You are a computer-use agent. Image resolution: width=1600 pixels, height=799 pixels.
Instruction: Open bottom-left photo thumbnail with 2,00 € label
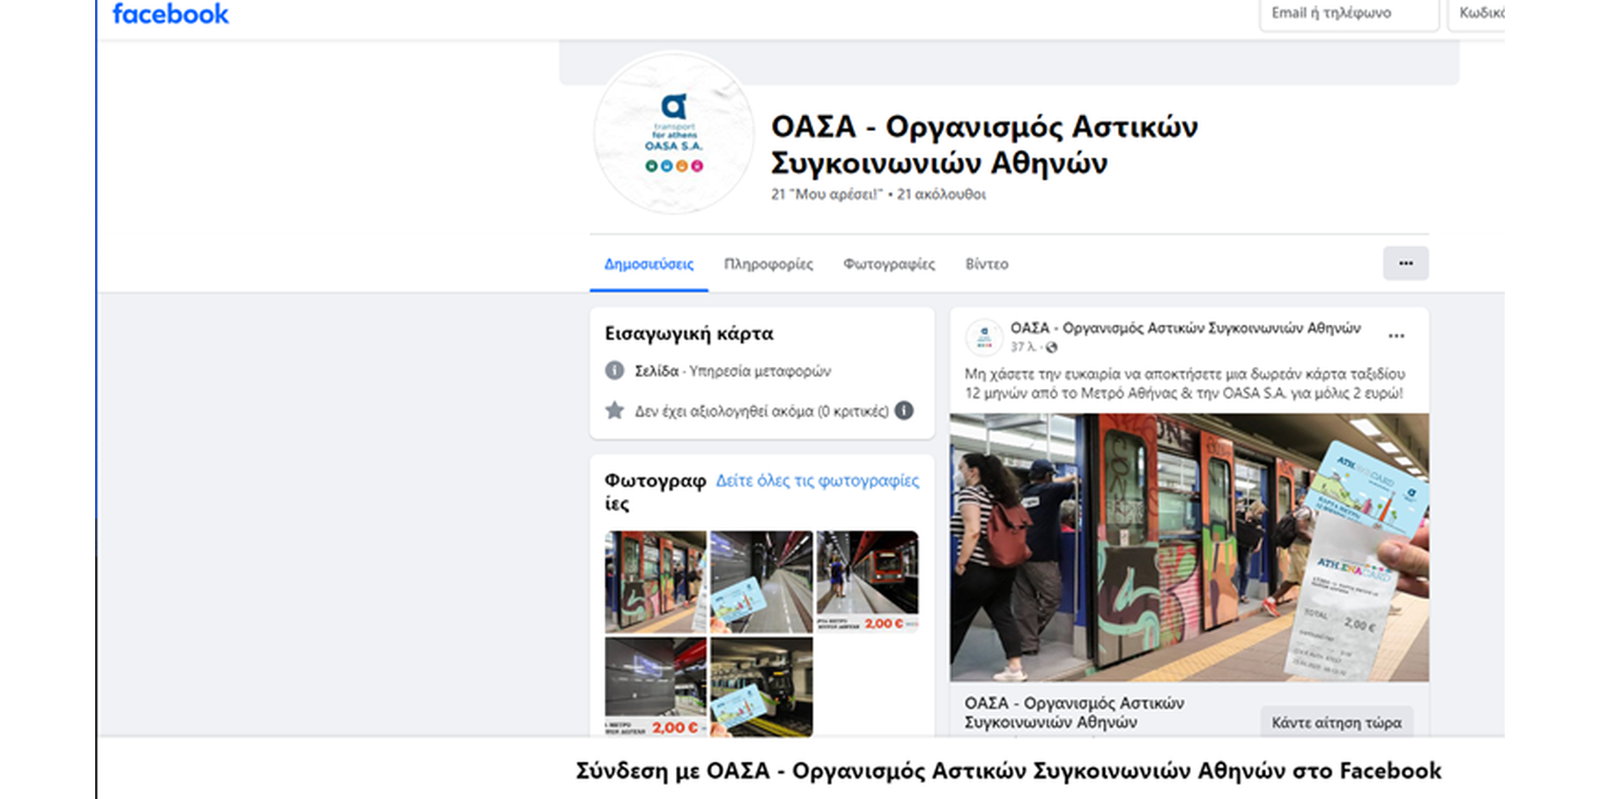[655, 687]
